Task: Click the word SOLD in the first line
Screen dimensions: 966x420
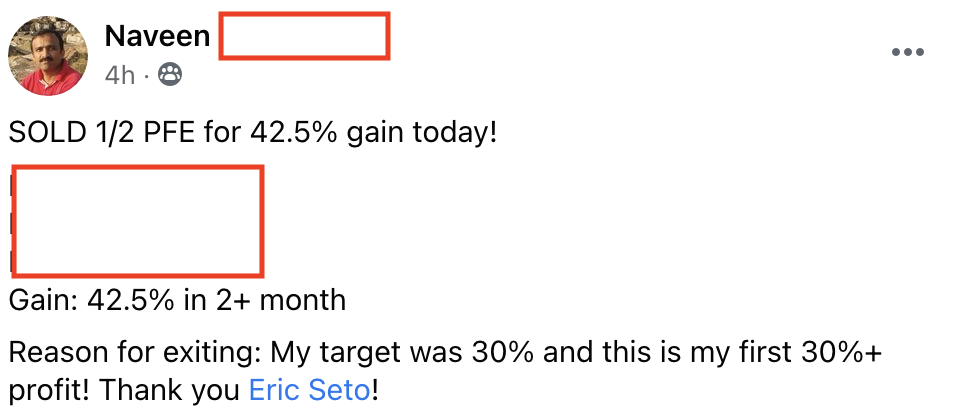Action: [47, 134]
